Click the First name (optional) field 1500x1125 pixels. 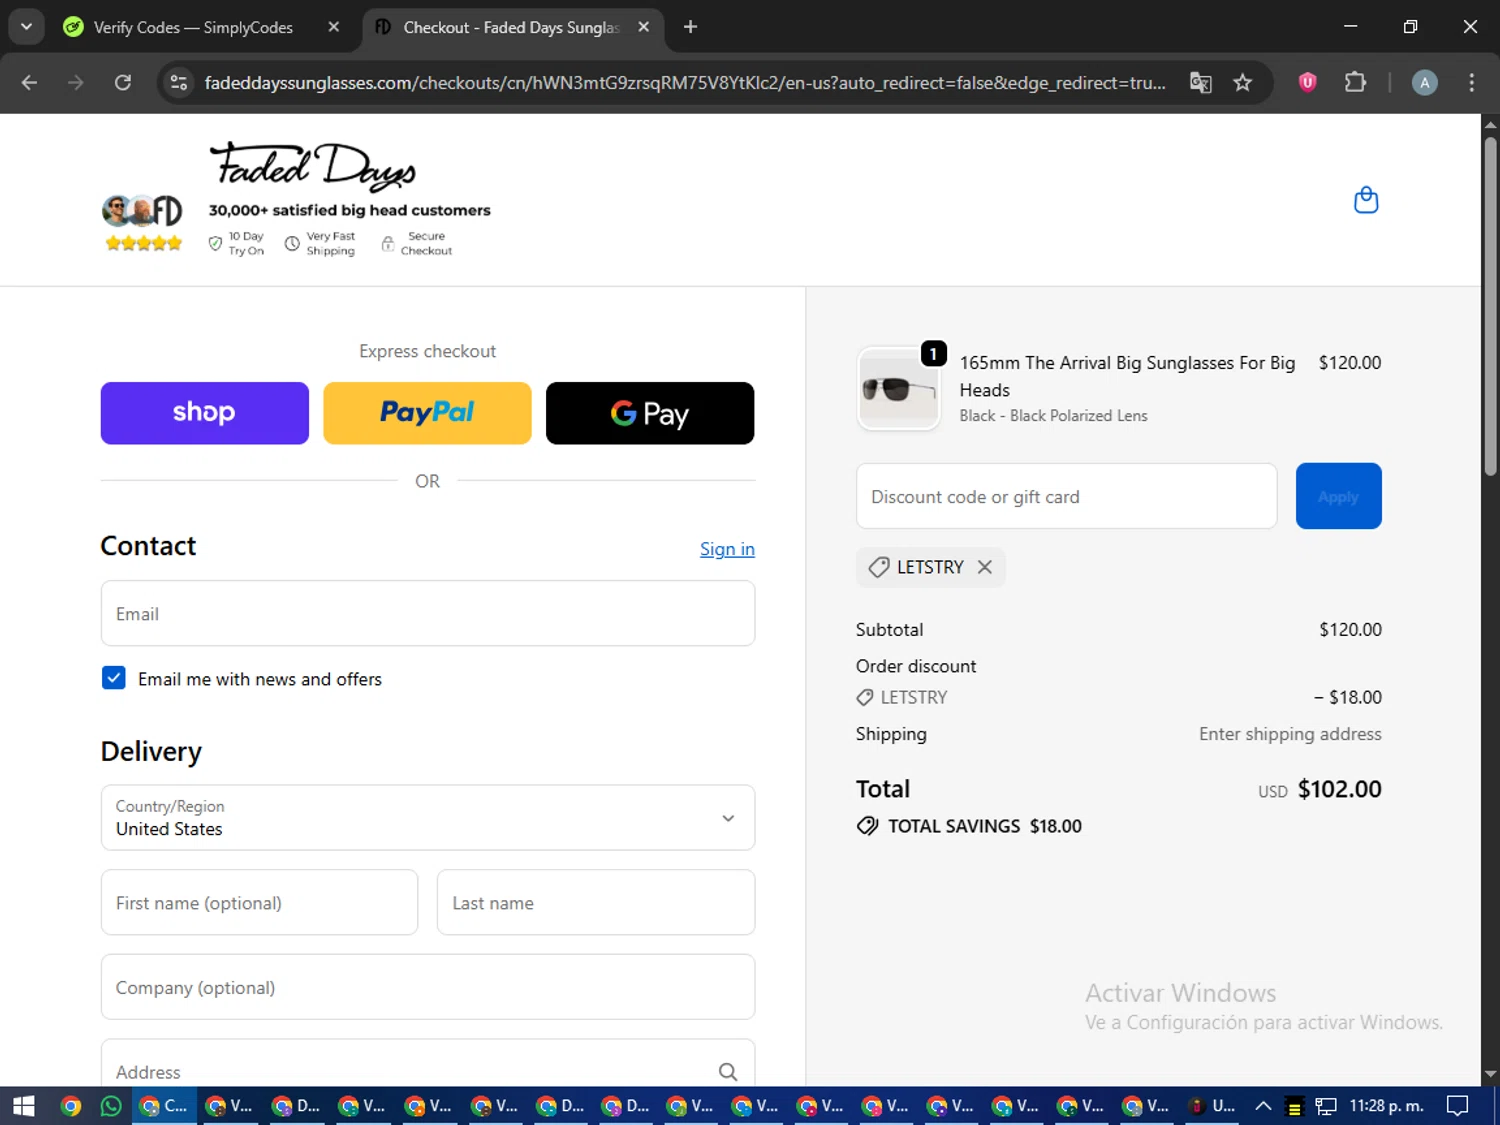click(259, 902)
